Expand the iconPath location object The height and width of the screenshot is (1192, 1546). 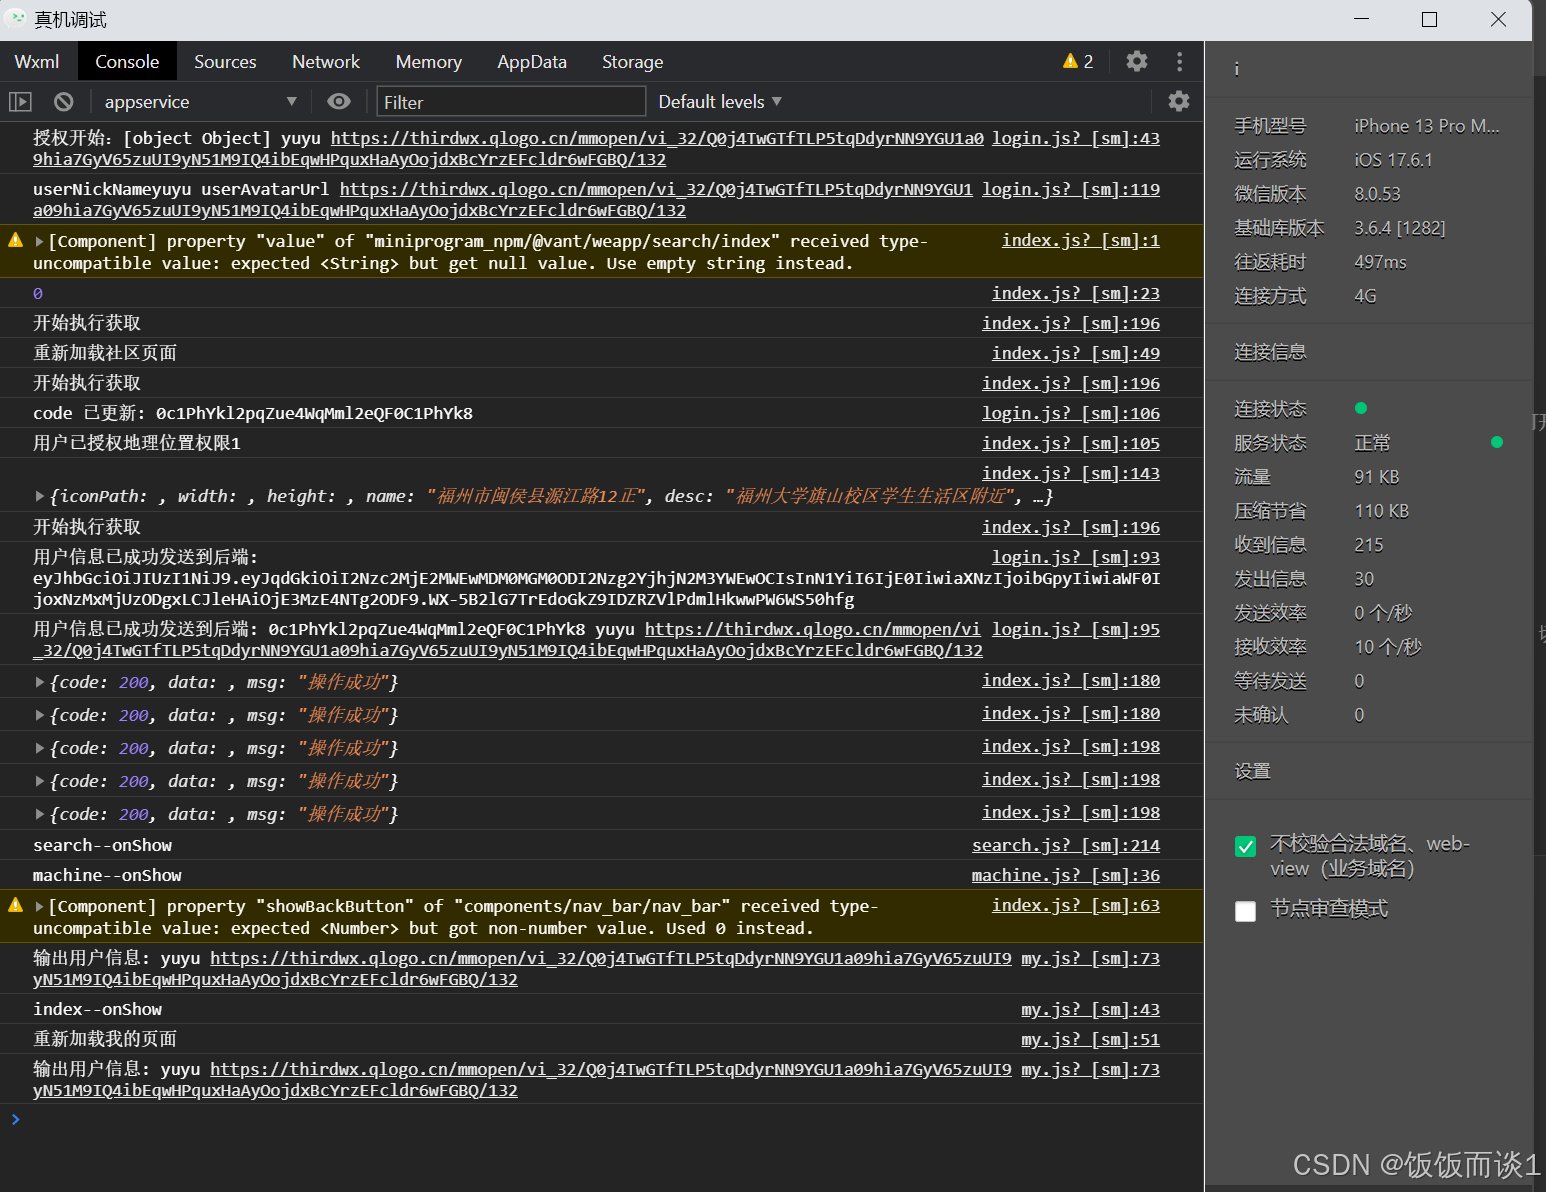(40, 496)
